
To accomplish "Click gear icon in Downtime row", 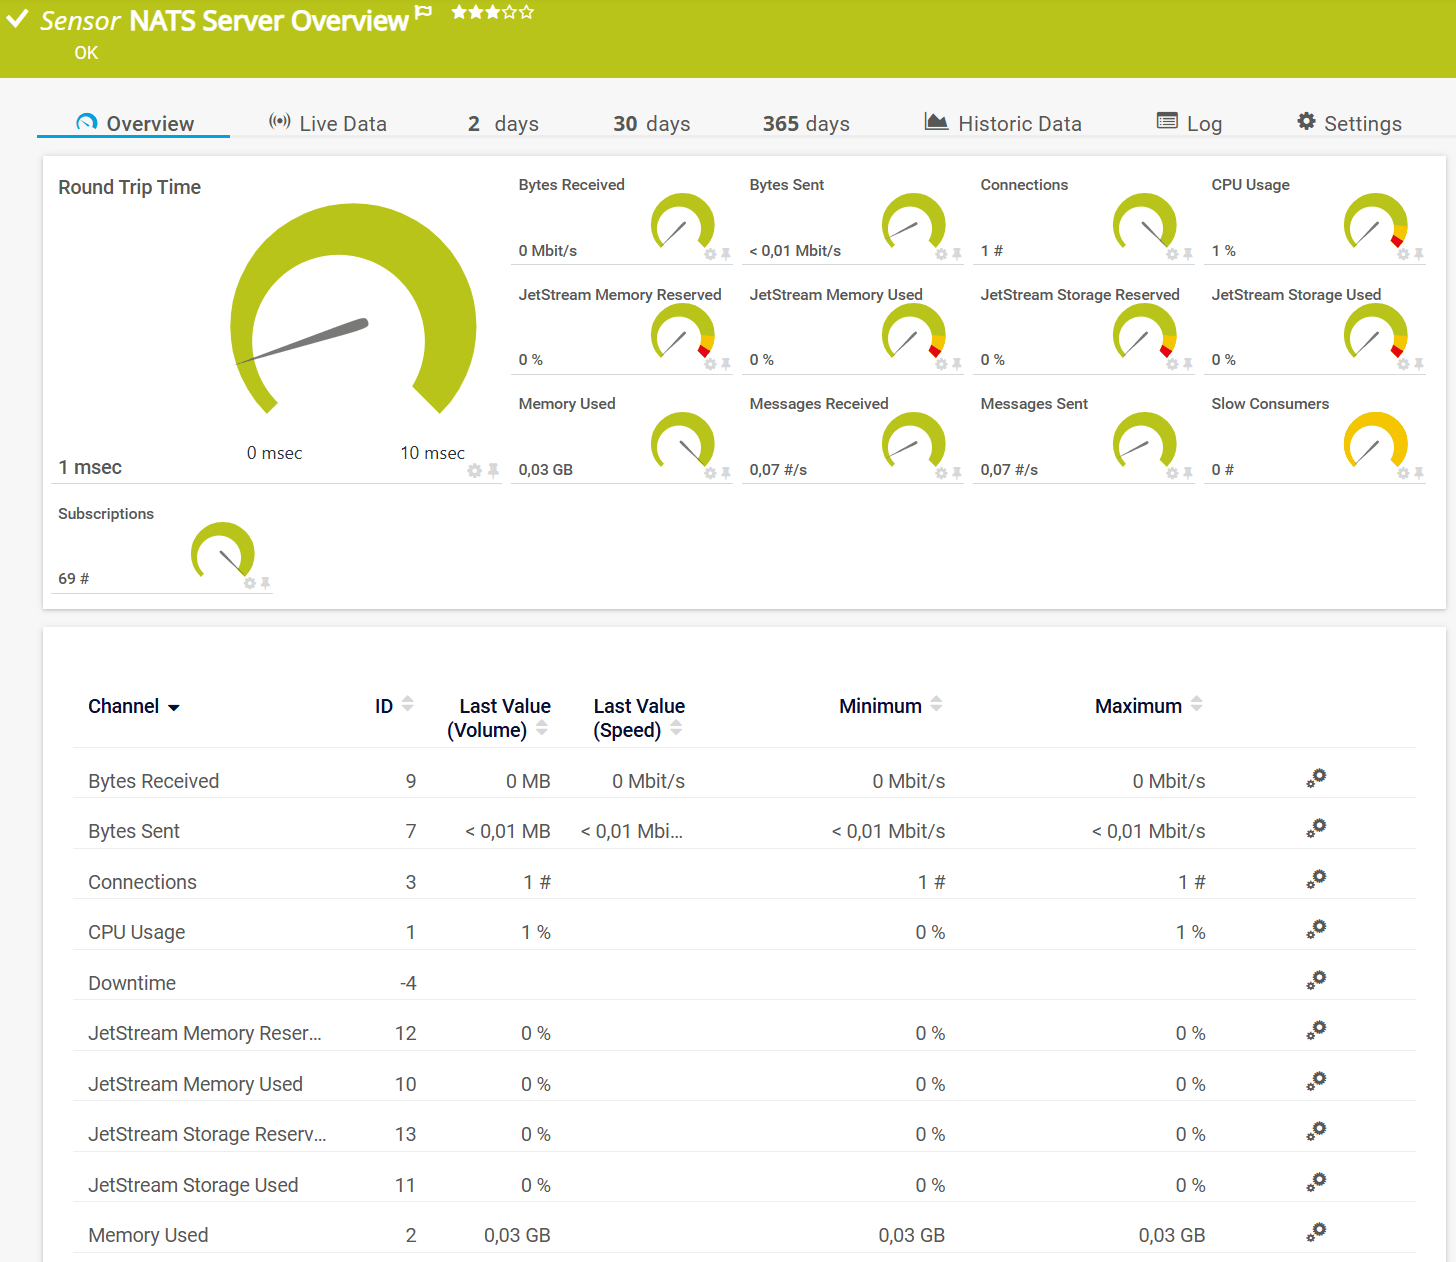I will 1316,980.
